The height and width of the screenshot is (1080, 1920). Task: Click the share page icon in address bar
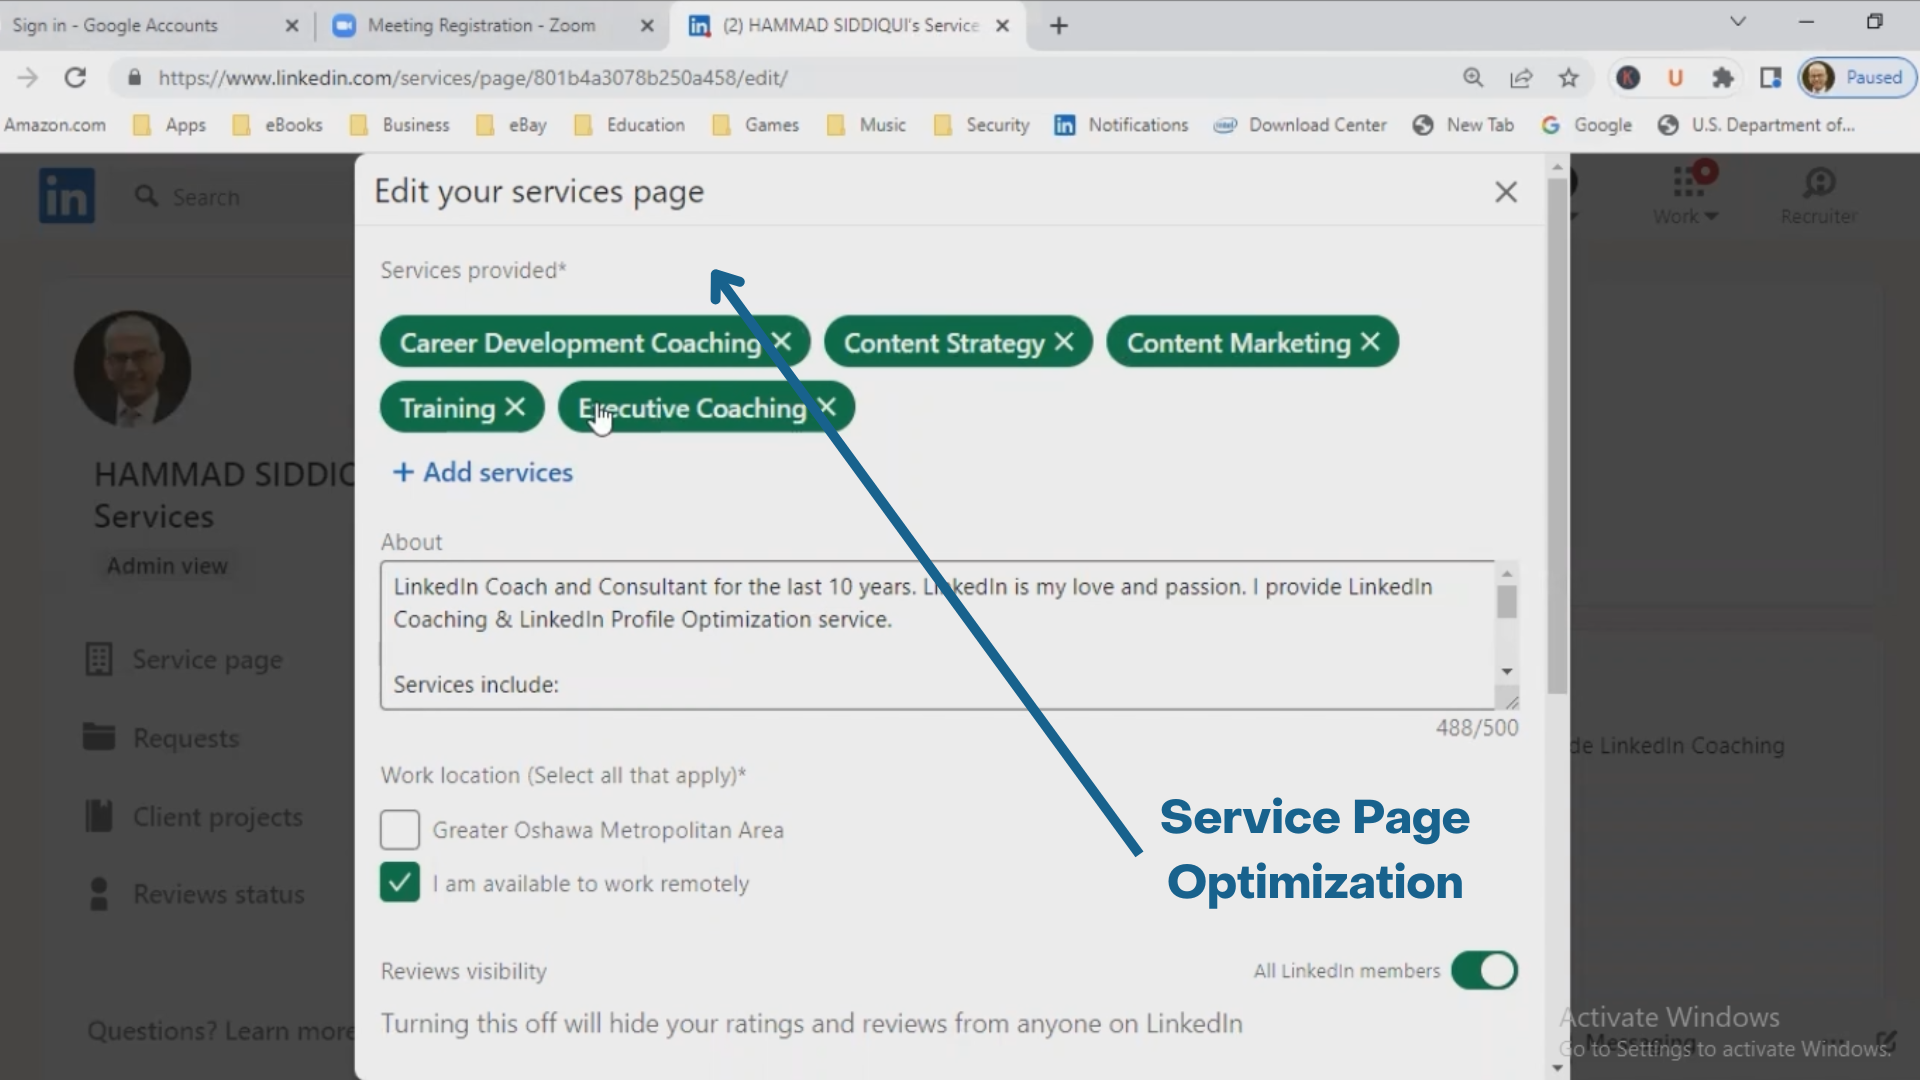pos(1521,77)
